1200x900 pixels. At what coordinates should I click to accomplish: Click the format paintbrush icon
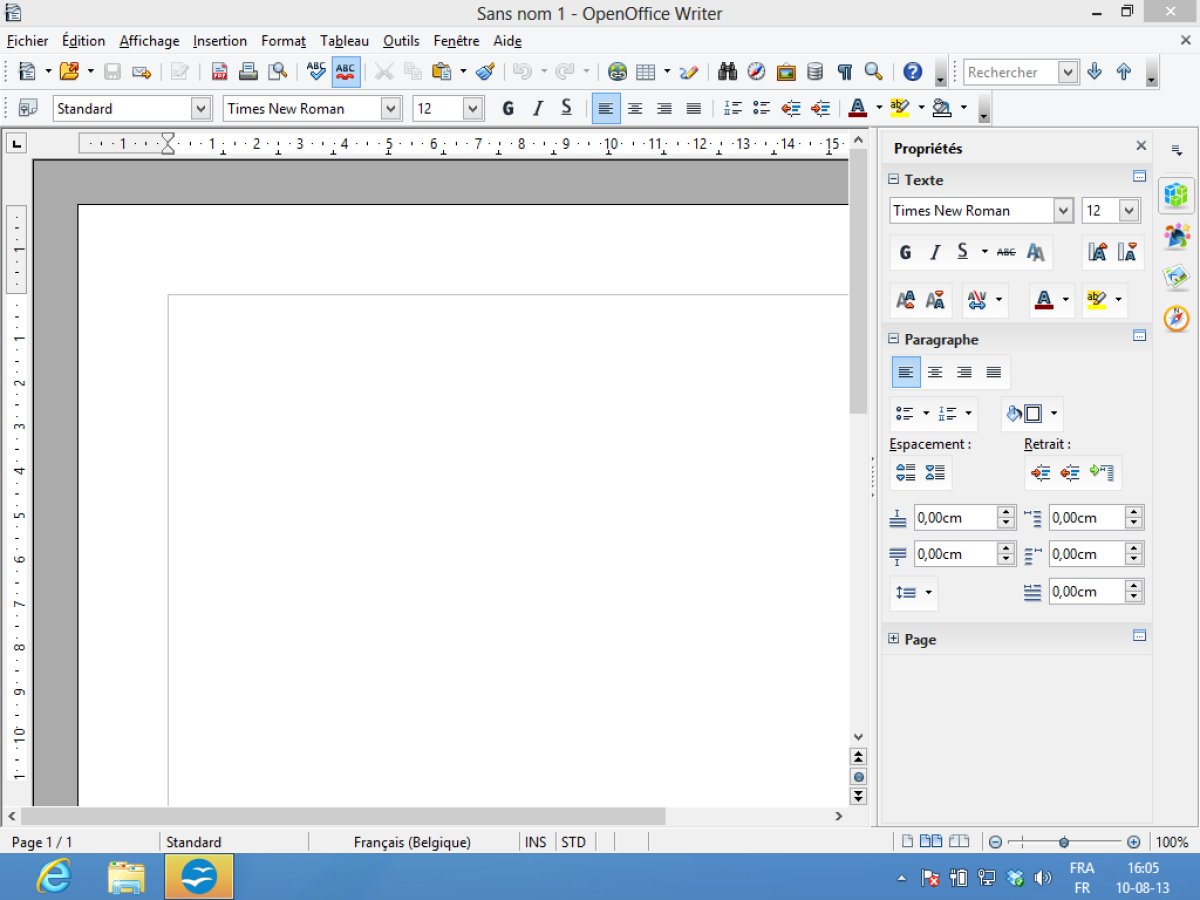pos(485,72)
